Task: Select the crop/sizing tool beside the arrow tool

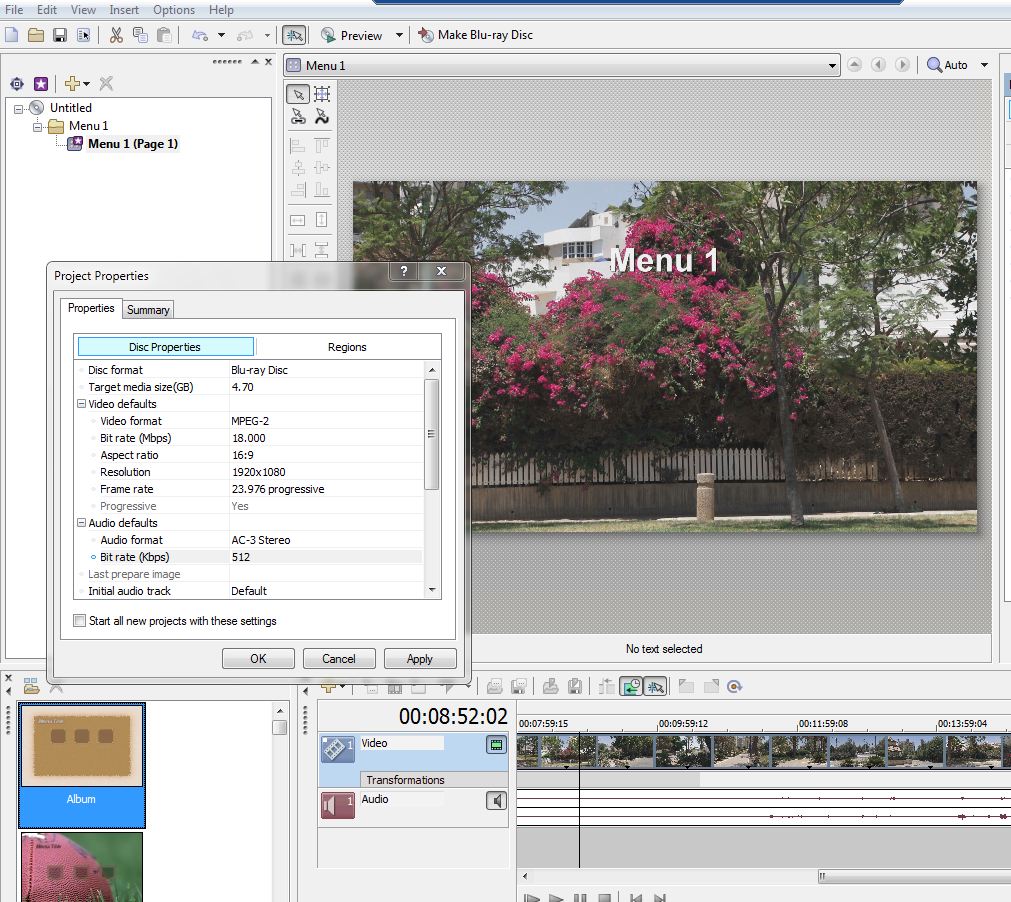Action: (x=322, y=94)
